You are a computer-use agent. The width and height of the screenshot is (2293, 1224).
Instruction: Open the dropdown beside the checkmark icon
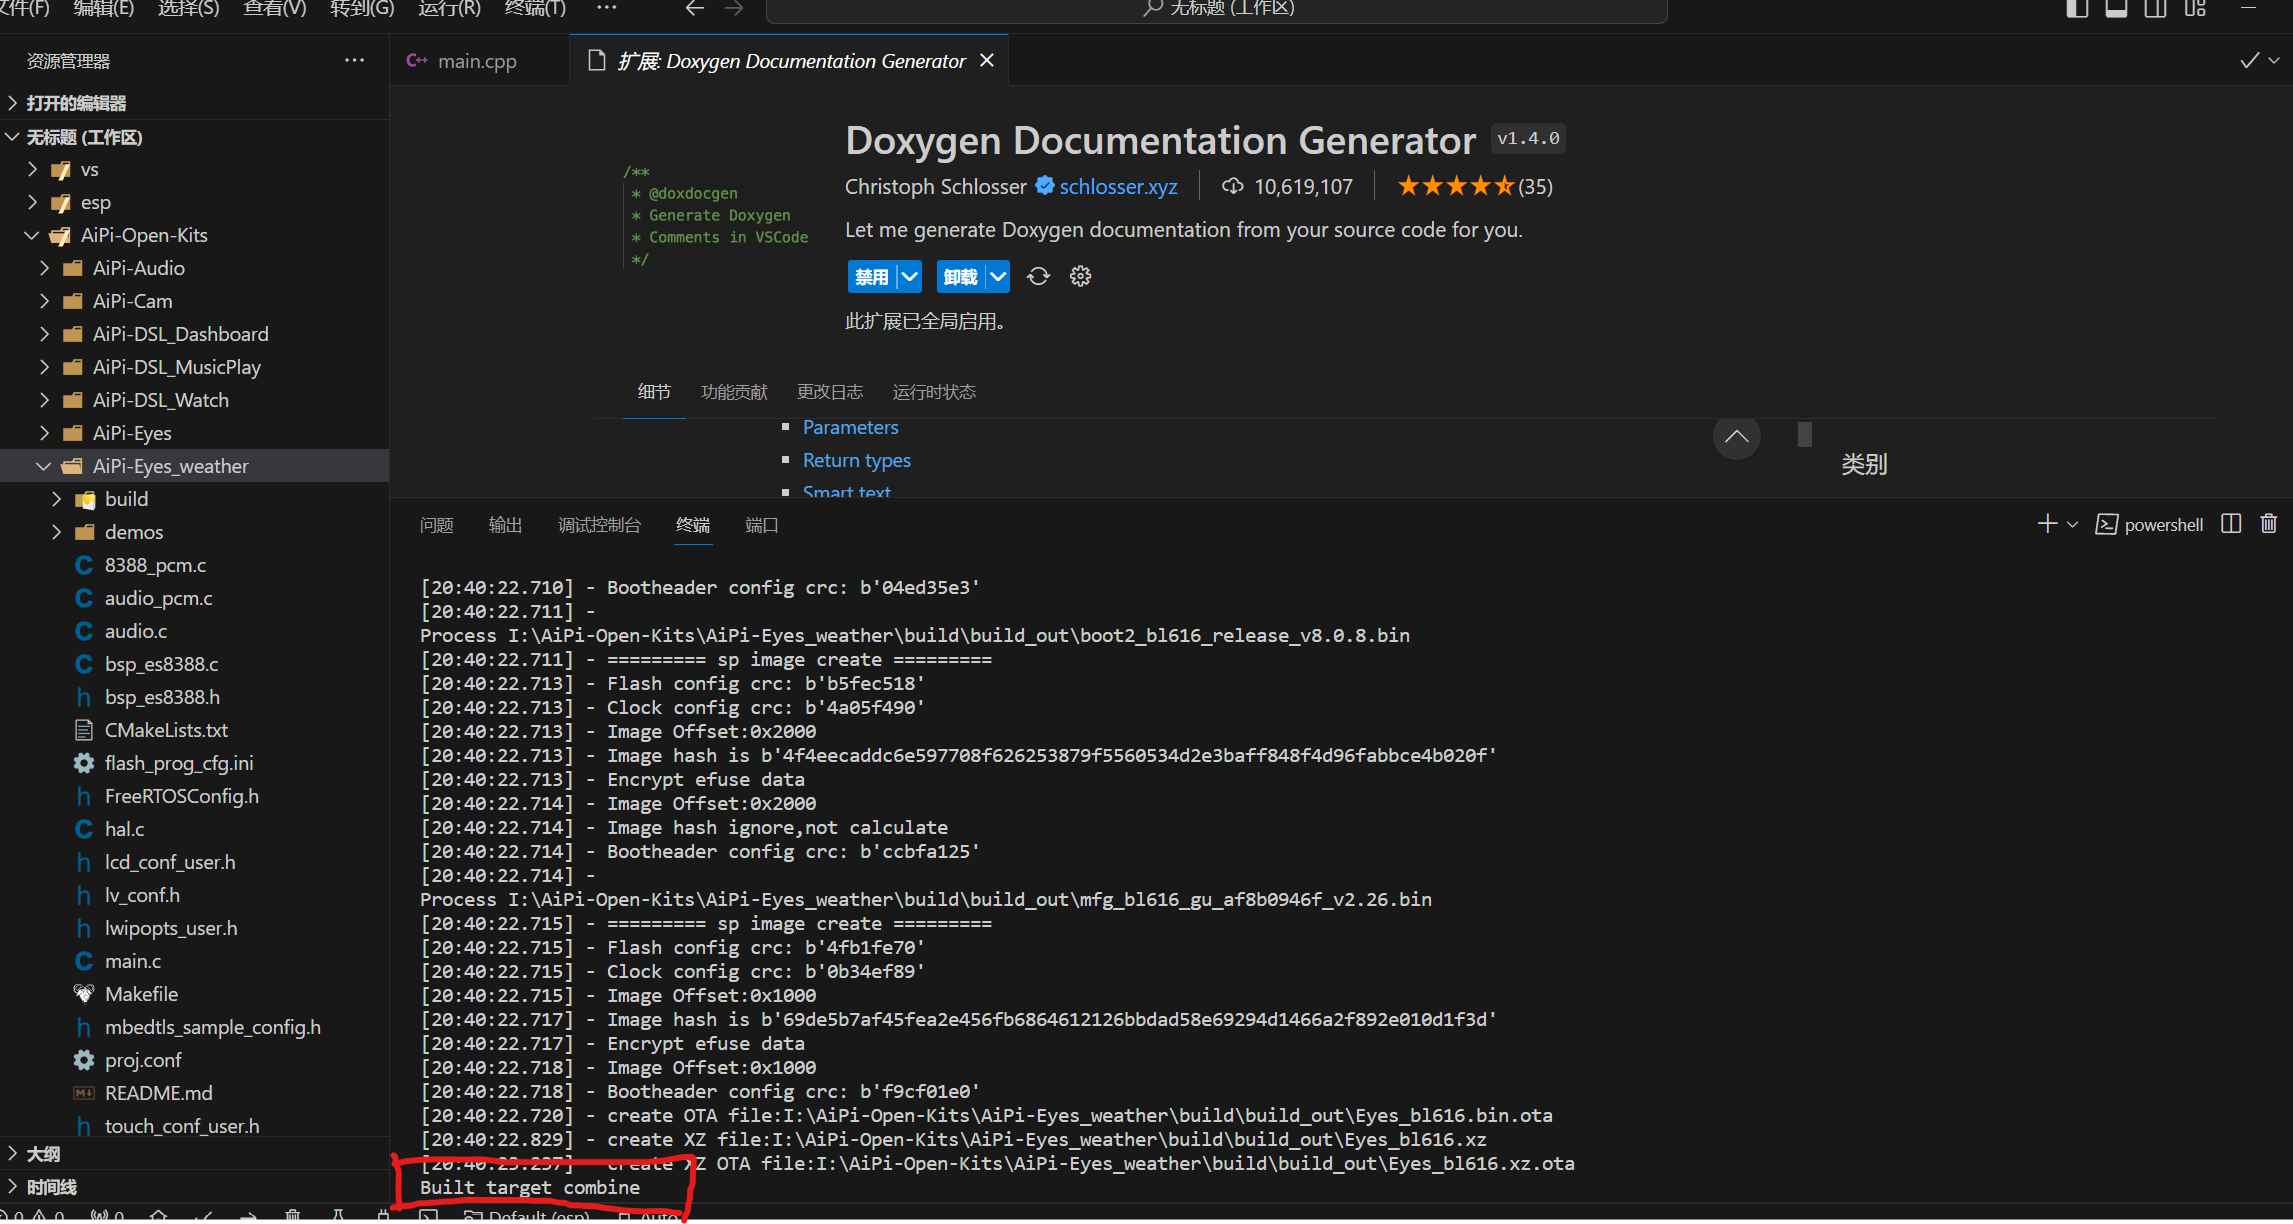2274,60
